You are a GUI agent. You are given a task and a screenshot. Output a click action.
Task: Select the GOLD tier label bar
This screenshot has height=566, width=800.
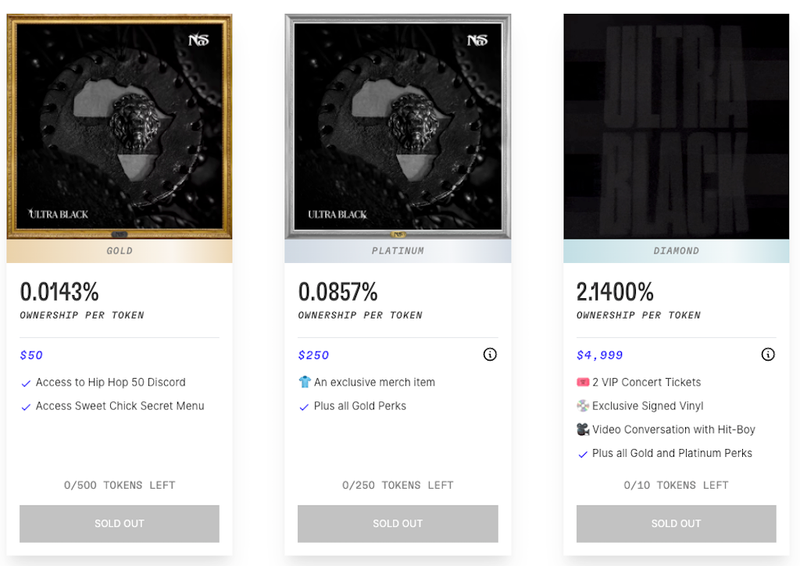(x=119, y=251)
